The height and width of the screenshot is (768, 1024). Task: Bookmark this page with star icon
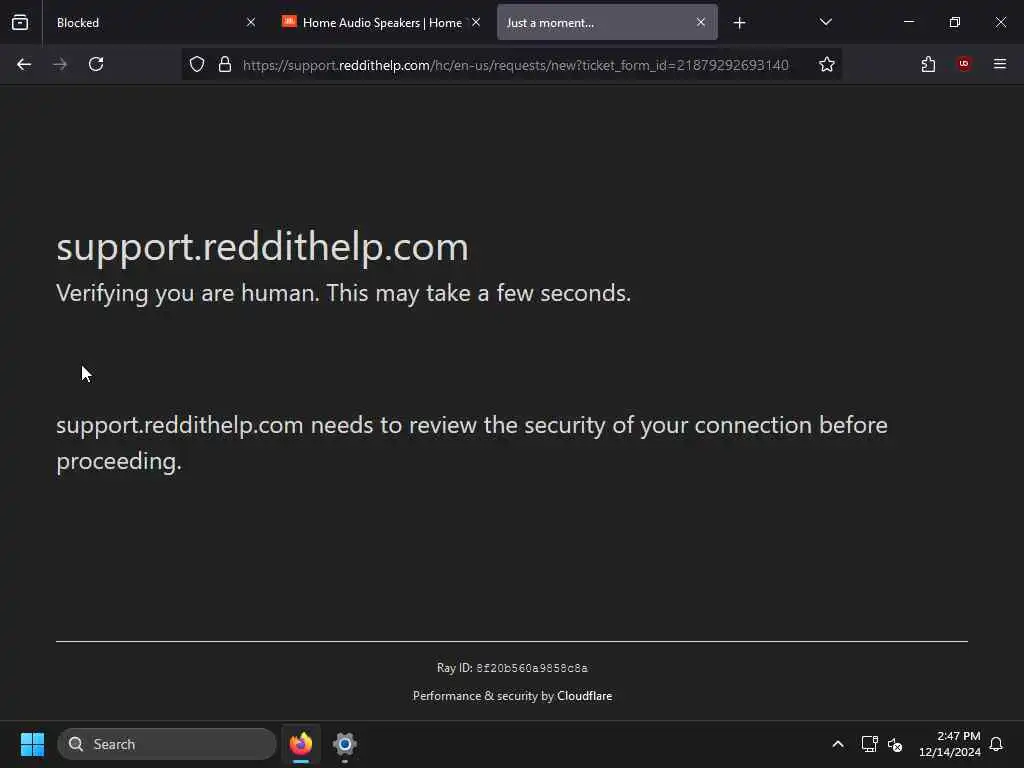point(827,64)
